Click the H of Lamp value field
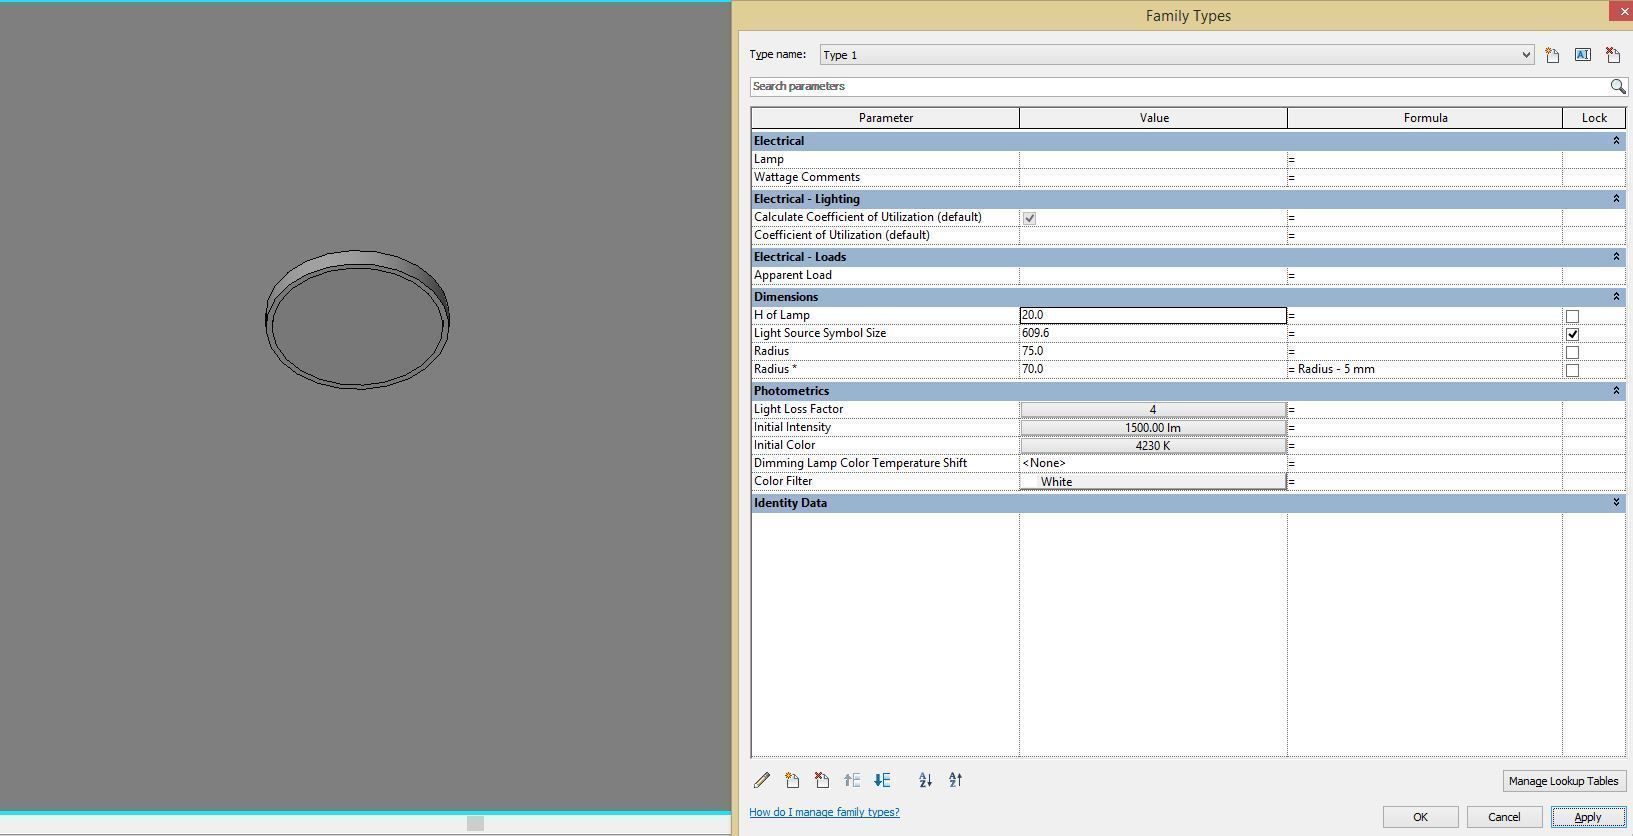Viewport: 1633px width, 836px height. [x=1153, y=315]
